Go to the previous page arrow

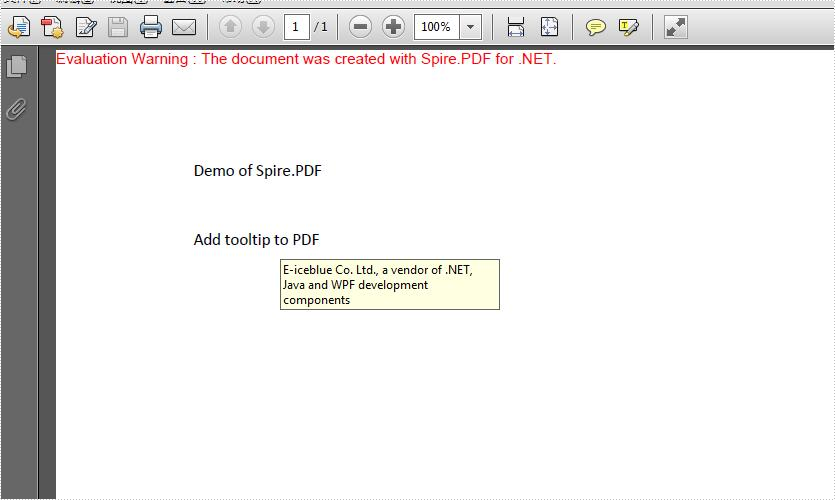coord(231,27)
